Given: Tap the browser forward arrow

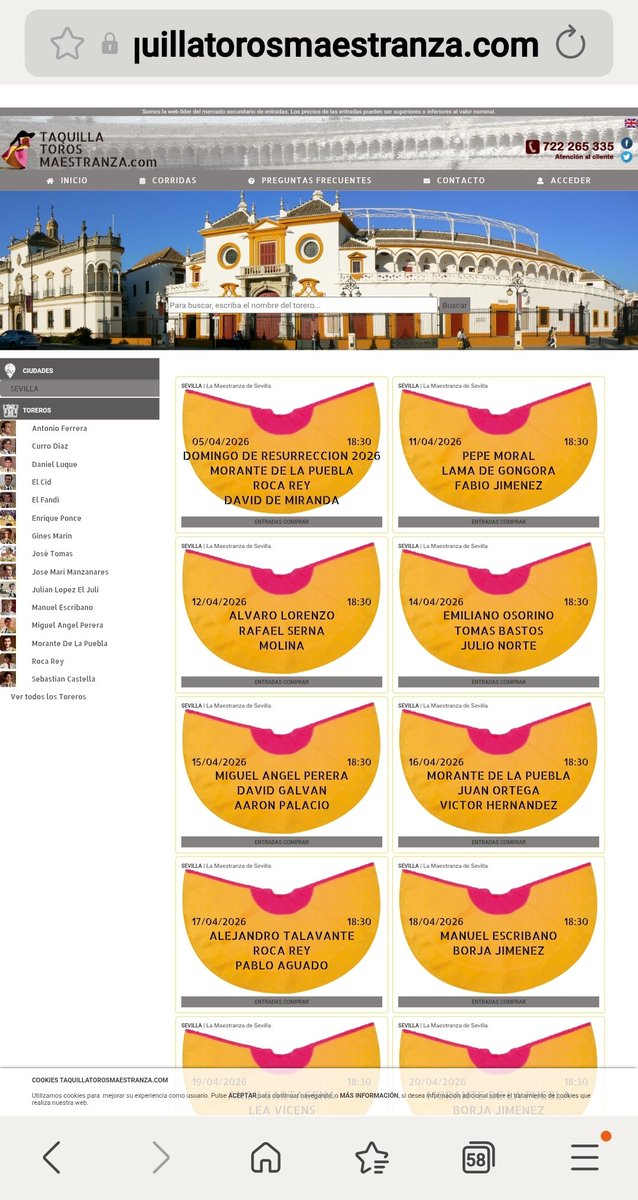Looking at the screenshot, I should click(160, 1157).
